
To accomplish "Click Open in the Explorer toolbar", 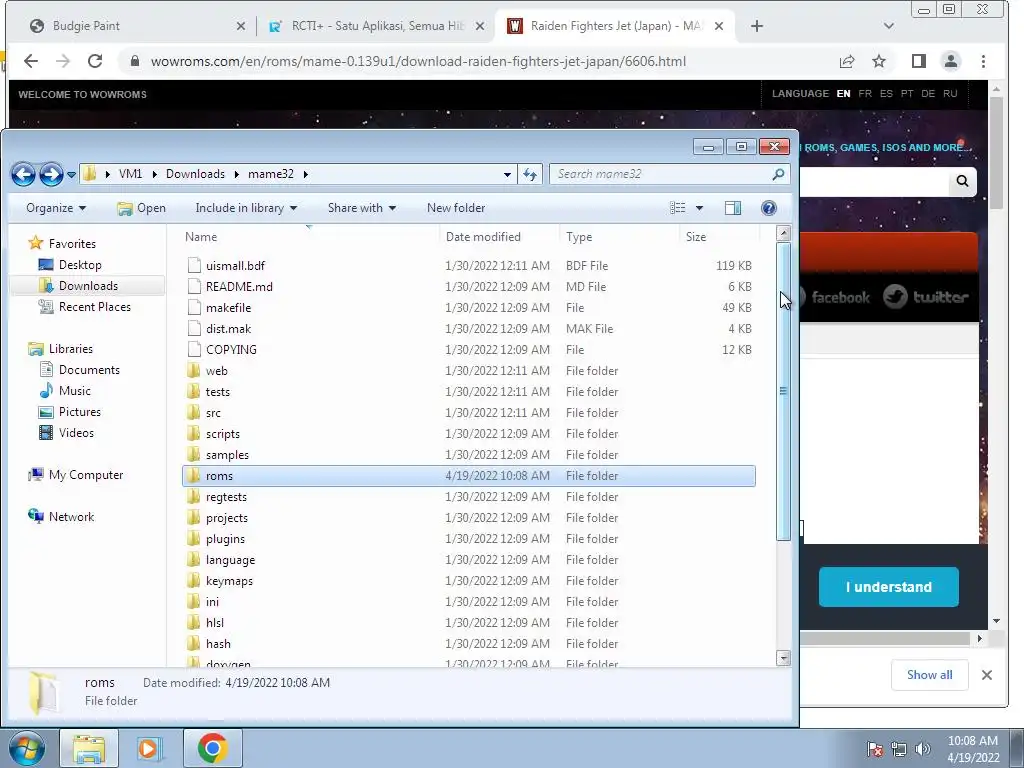I will (141, 208).
